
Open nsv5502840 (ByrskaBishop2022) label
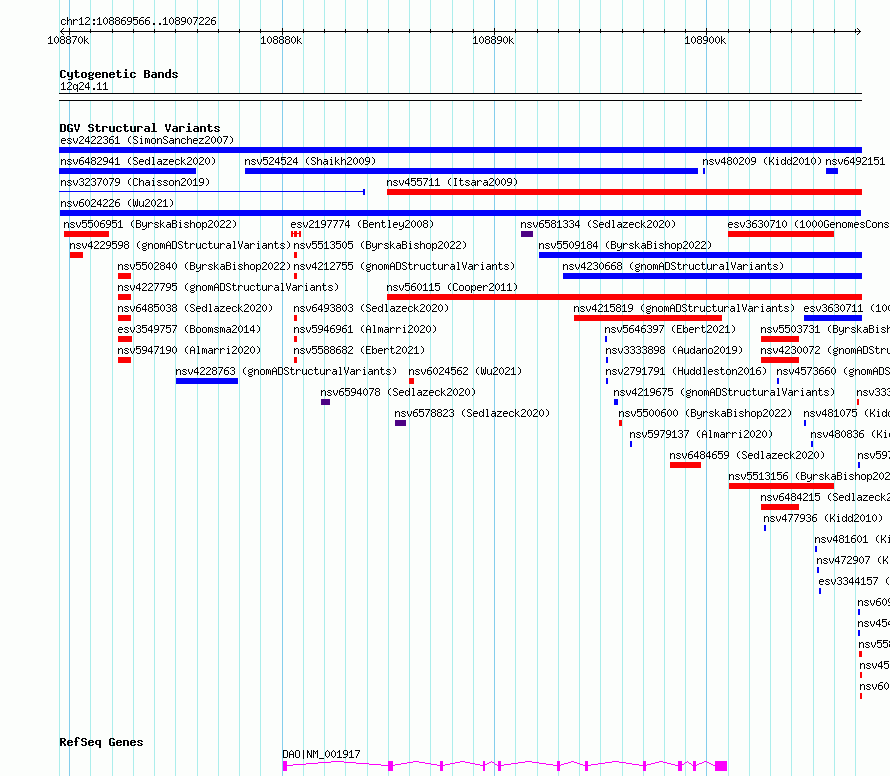click(204, 266)
